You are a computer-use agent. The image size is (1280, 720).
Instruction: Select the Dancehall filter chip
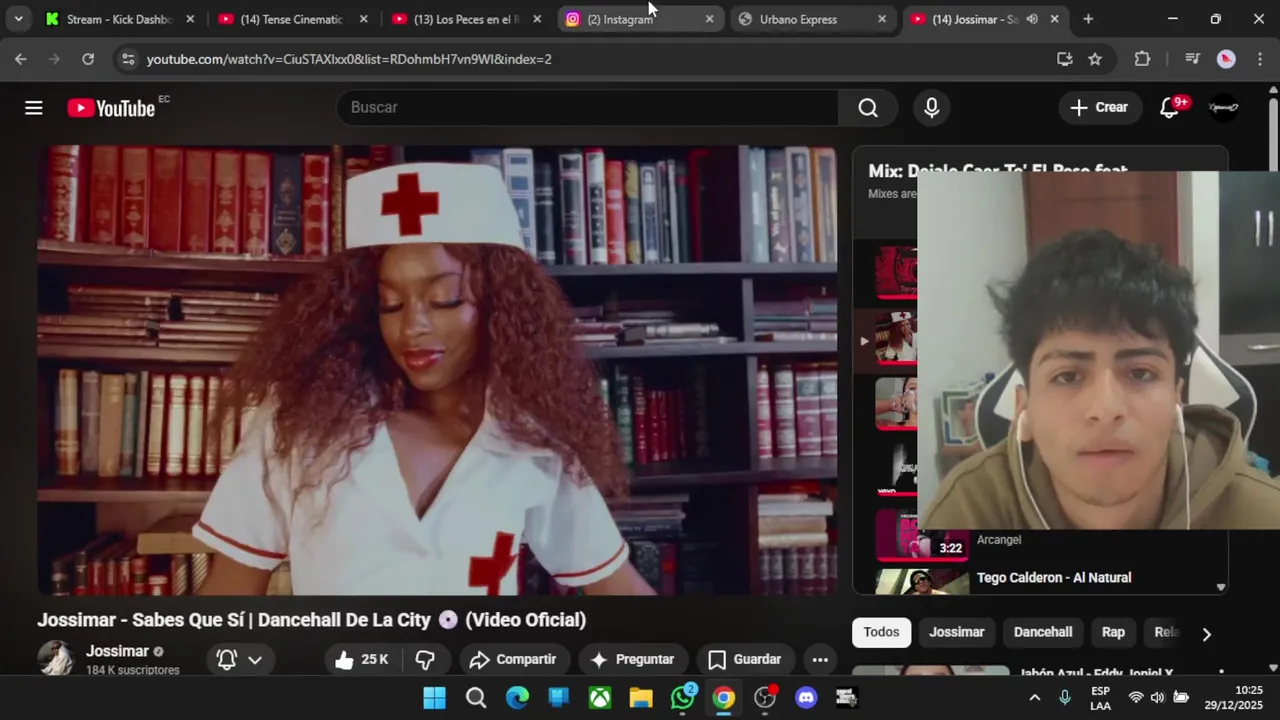coord(1043,632)
